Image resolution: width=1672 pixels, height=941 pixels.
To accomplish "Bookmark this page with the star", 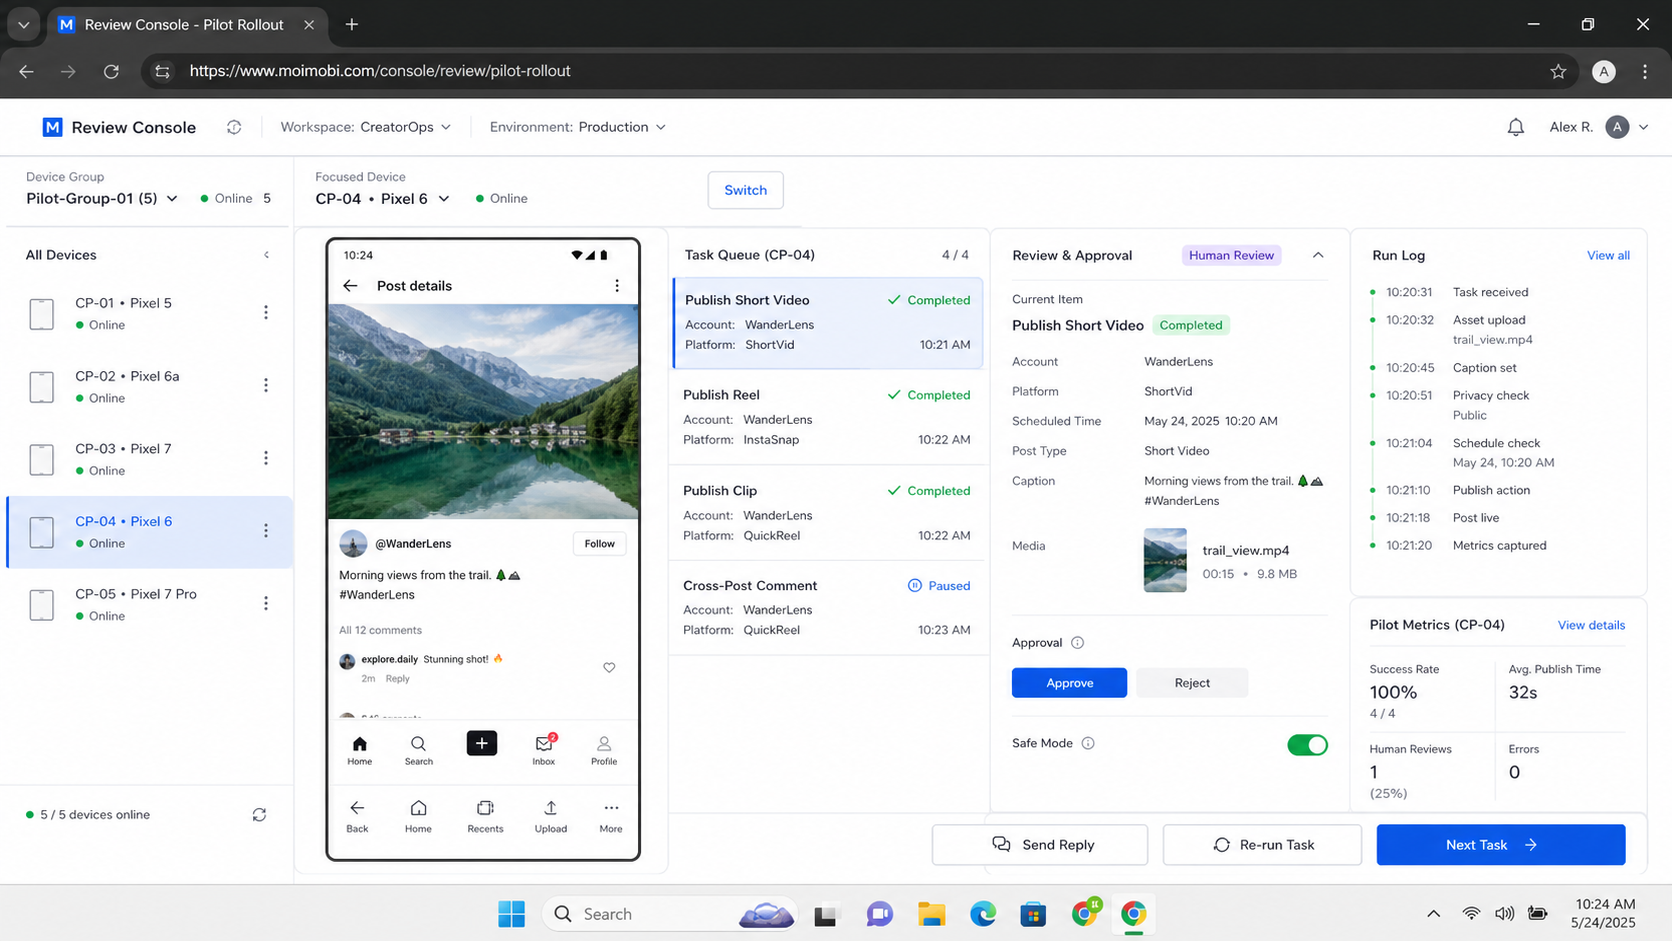I will point(1558,71).
